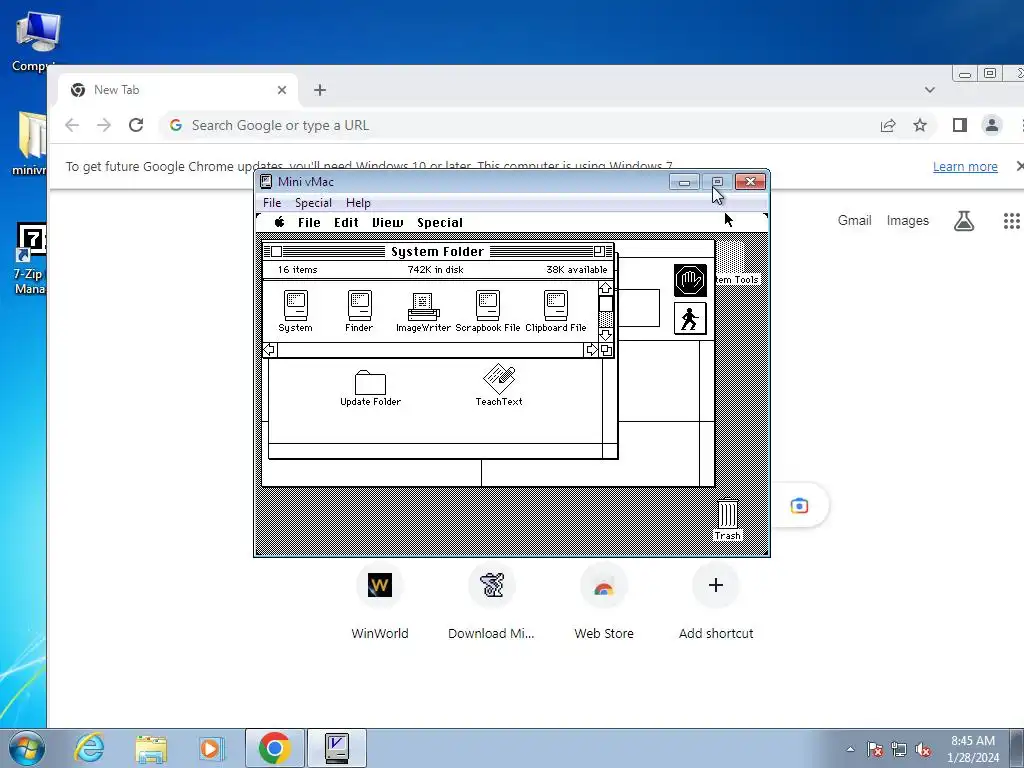The width and height of the screenshot is (1024, 768).
Task: Open Mini vMac's Special menu
Action: [x=313, y=202]
